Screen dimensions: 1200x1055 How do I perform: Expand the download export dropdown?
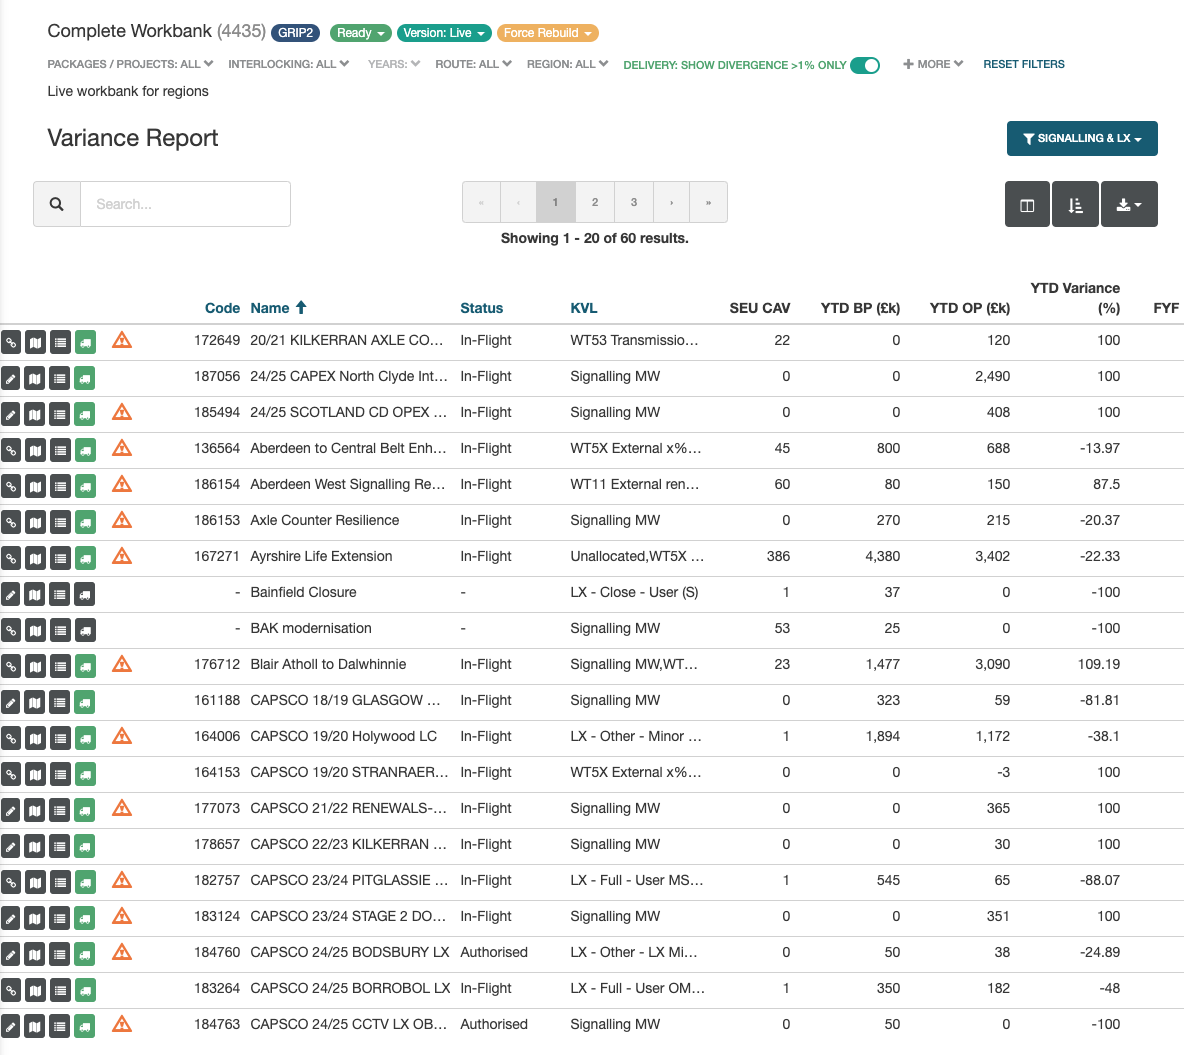click(x=1129, y=205)
